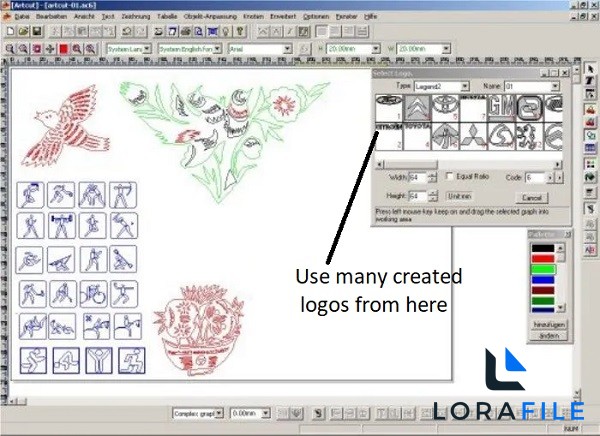Open the Optionen menu
Screen dimensions: 600x436
316,17
